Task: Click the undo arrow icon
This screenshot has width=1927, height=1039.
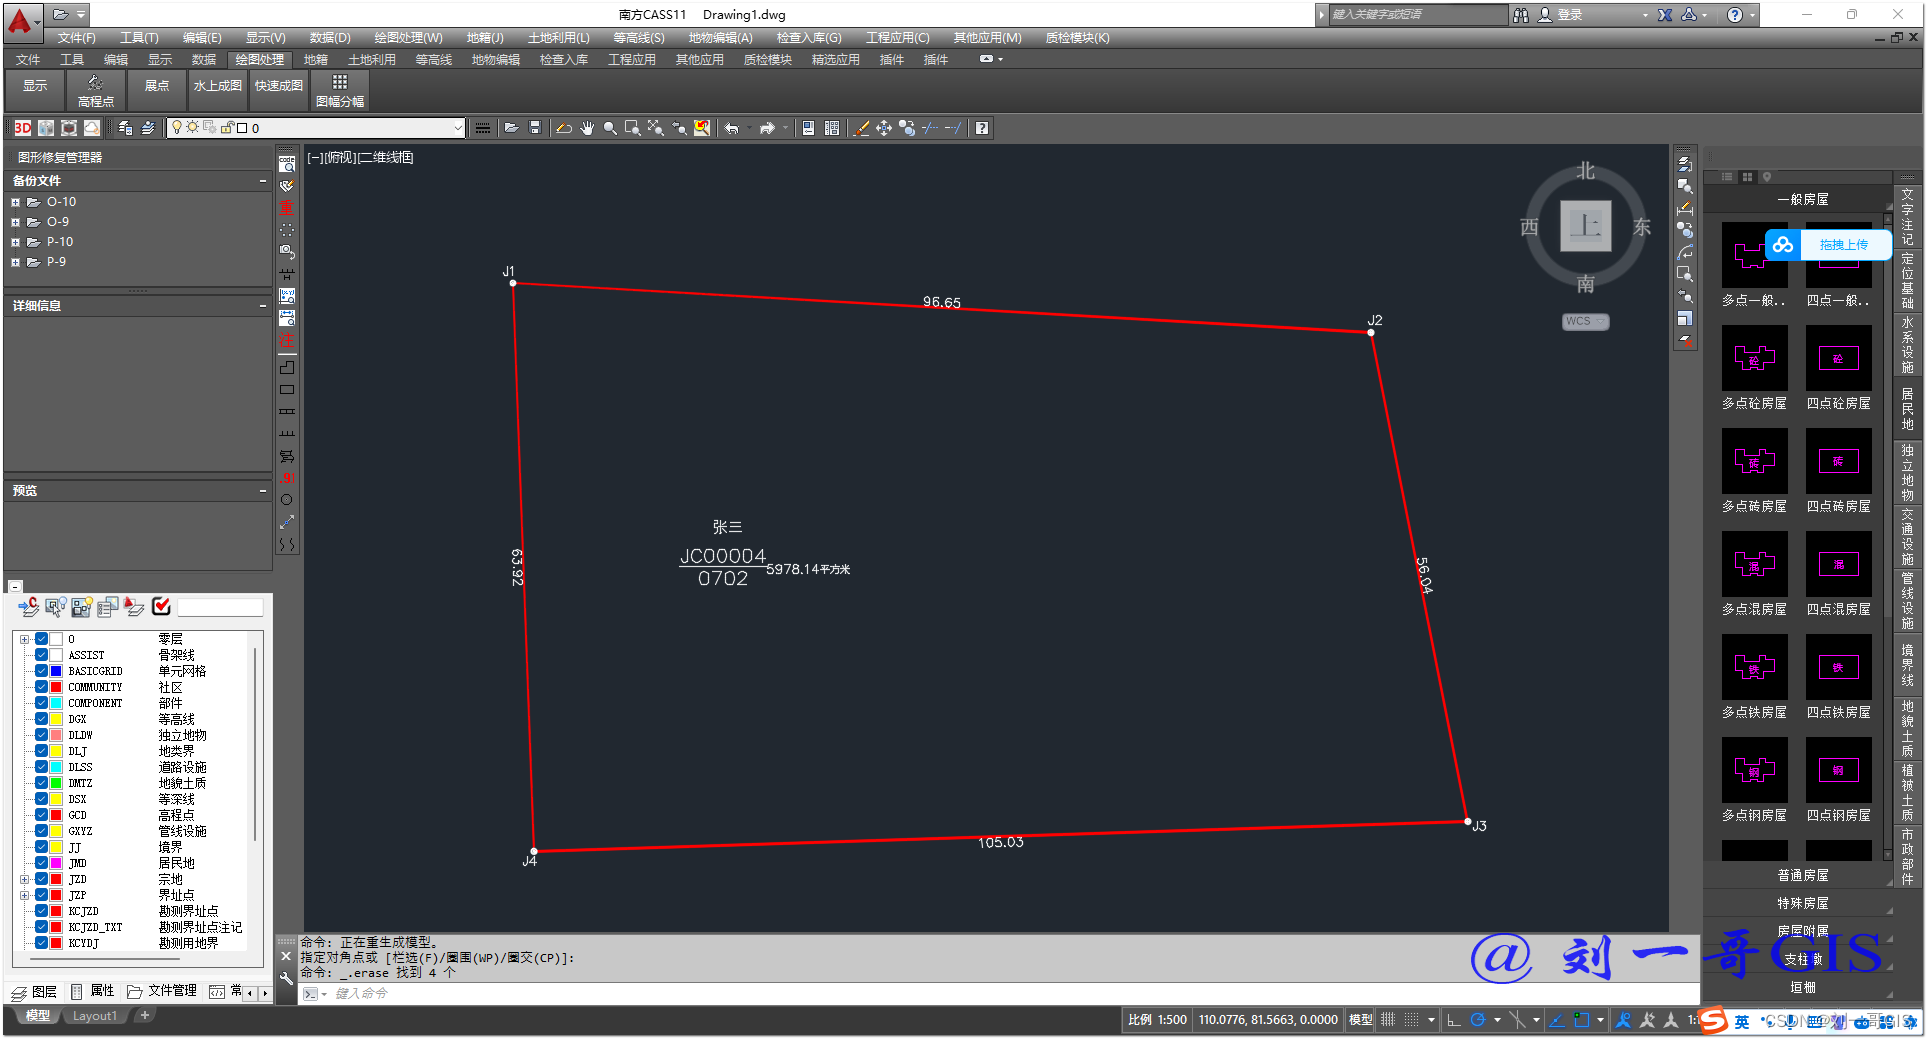Action: coord(732,128)
